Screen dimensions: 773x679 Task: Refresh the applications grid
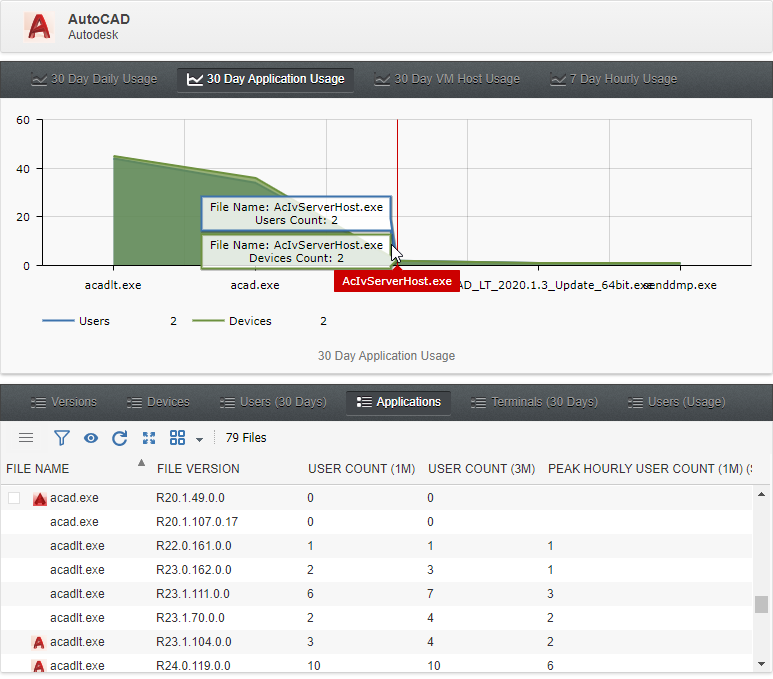click(120, 438)
